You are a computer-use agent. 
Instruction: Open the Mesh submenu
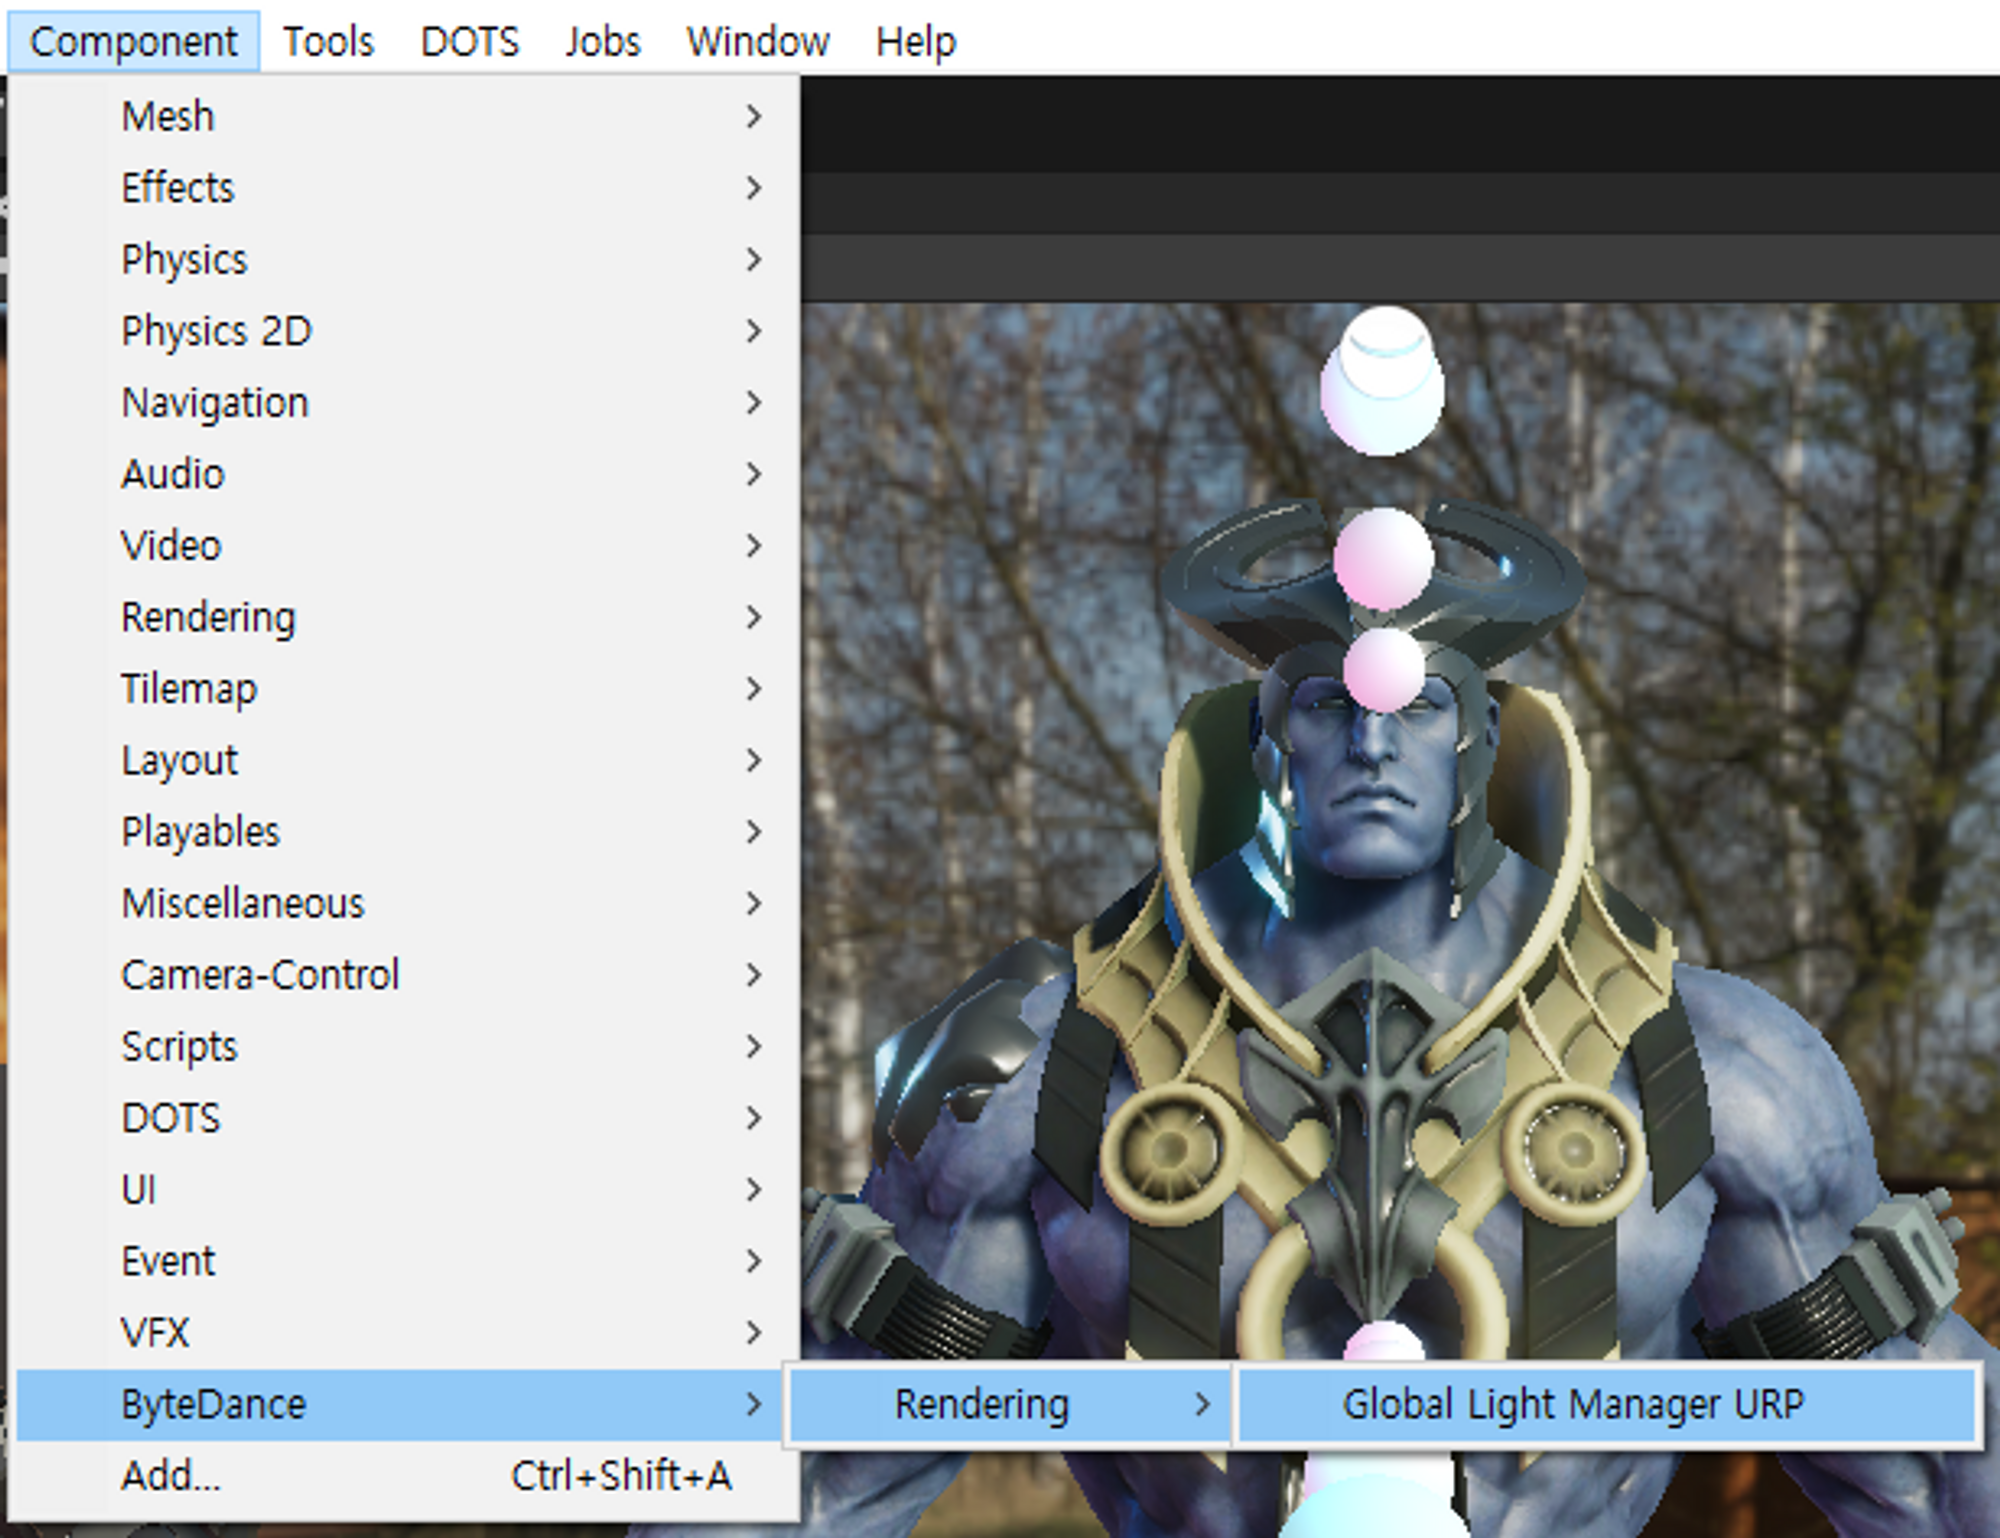tap(168, 116)
